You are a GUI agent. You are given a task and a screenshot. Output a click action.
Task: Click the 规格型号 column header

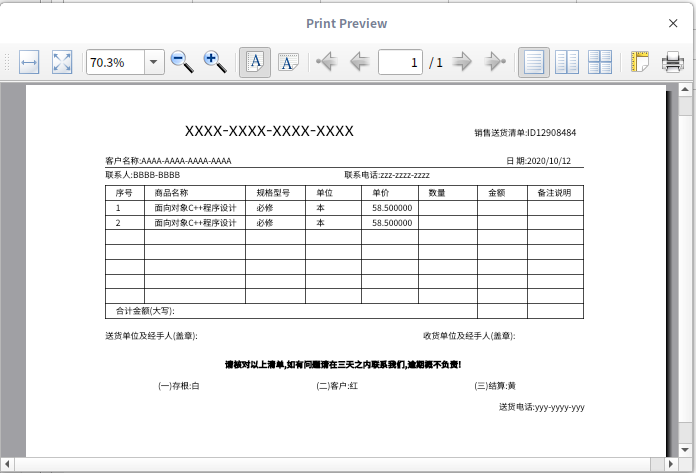(x=273, y=193)
